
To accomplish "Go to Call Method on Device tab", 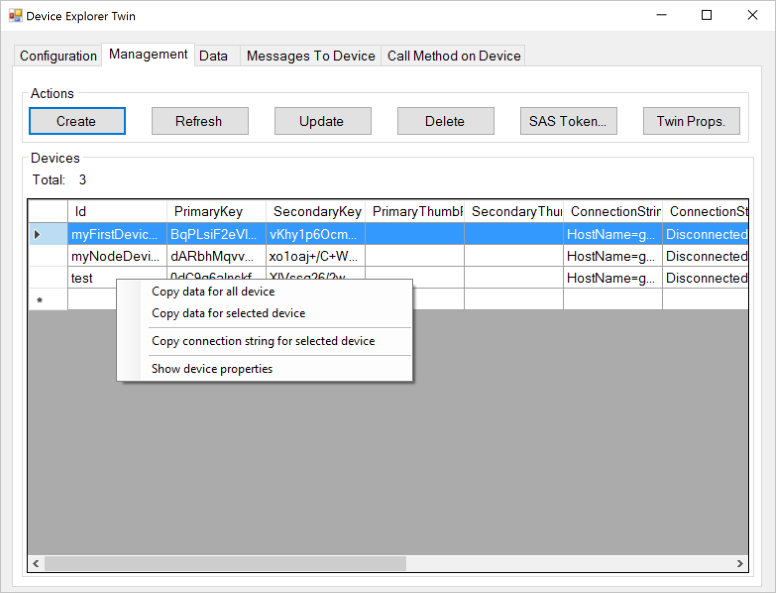I will click(453, 55).
